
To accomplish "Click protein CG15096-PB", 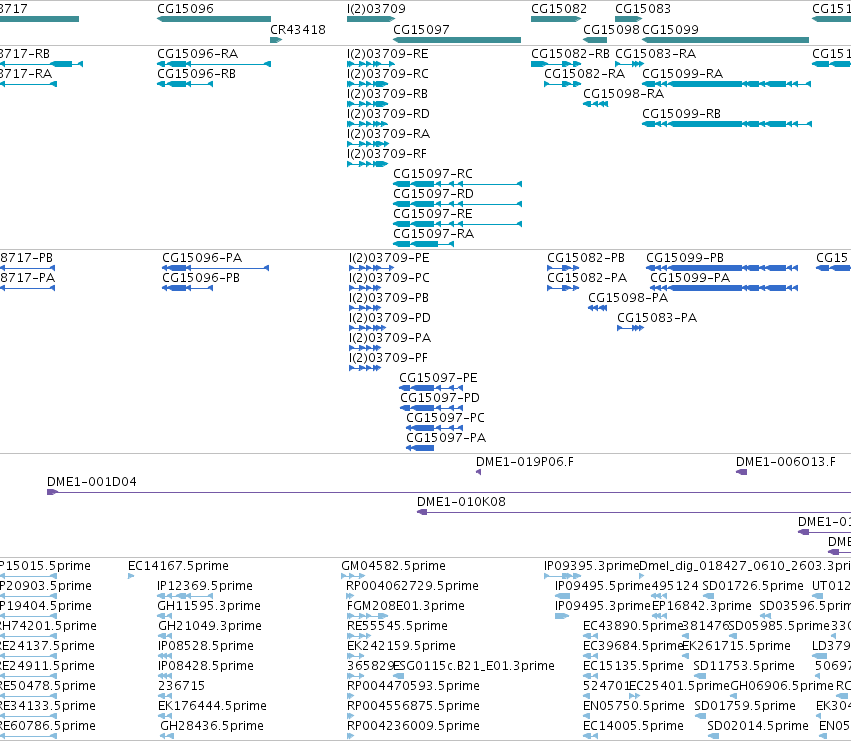I will (201, 278).
